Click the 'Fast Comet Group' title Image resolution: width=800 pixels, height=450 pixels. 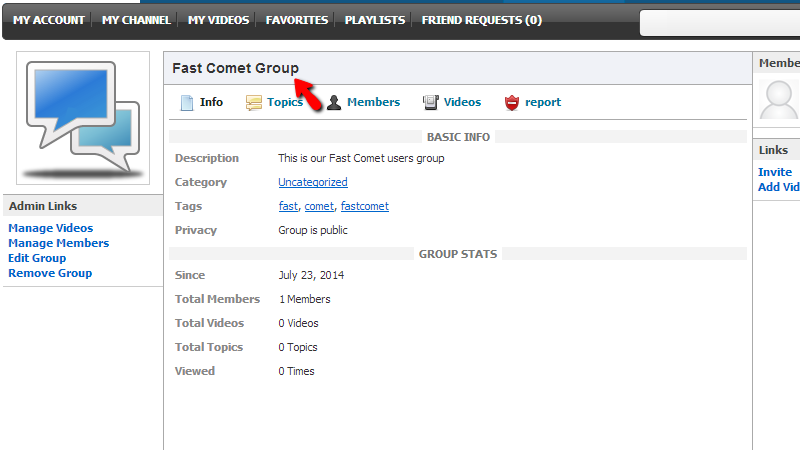(235, 68)
